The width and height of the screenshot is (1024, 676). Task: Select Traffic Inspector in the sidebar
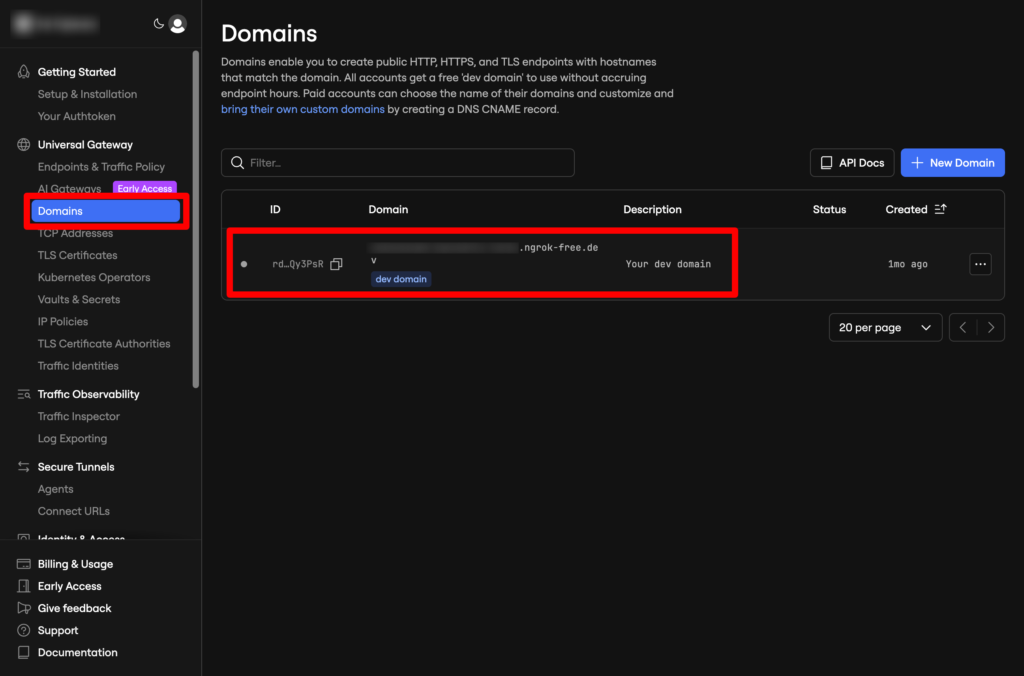tap(78, 416)
